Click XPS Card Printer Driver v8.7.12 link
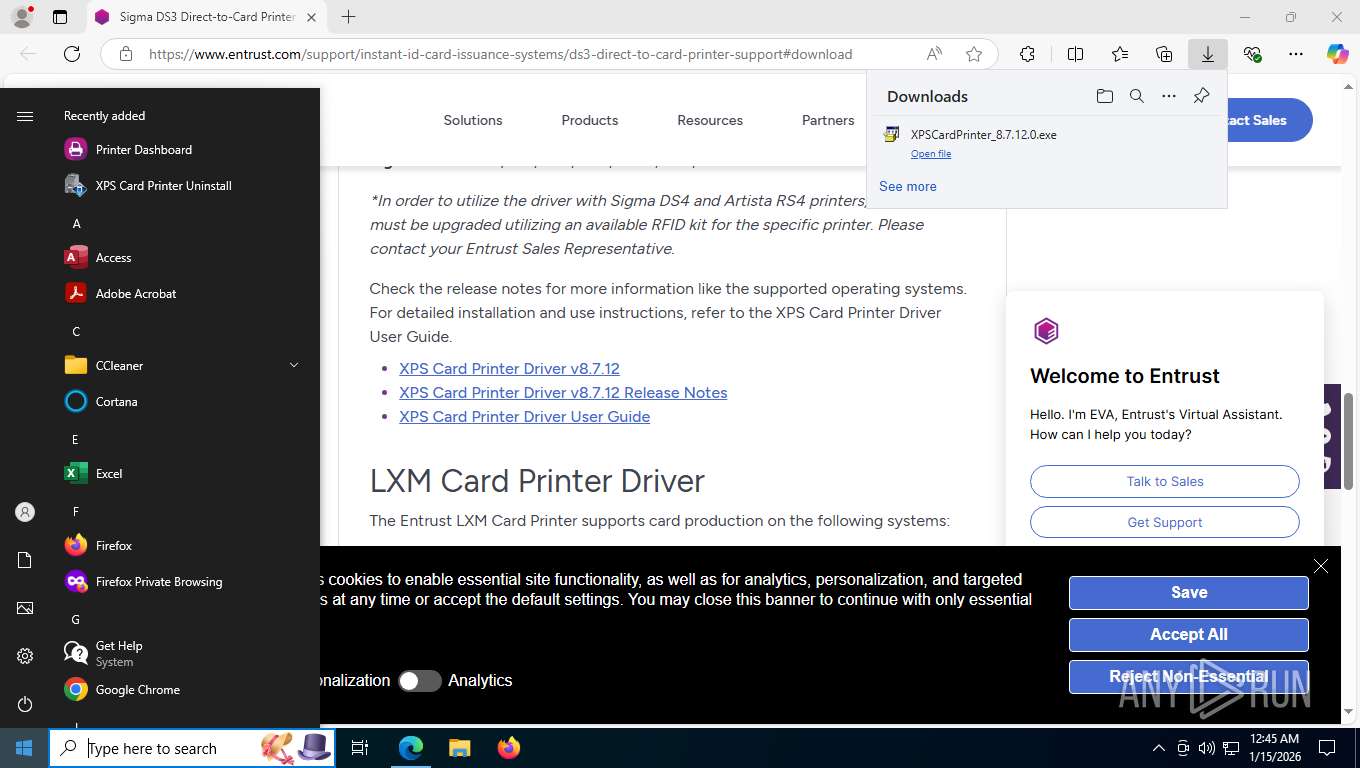Screen dimensions: 1360x768 click(x=509, y=369)
